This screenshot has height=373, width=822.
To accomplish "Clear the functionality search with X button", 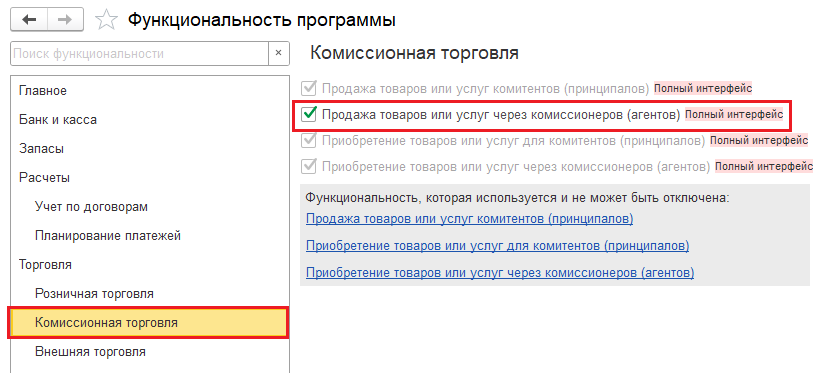I will click(278, 53).
